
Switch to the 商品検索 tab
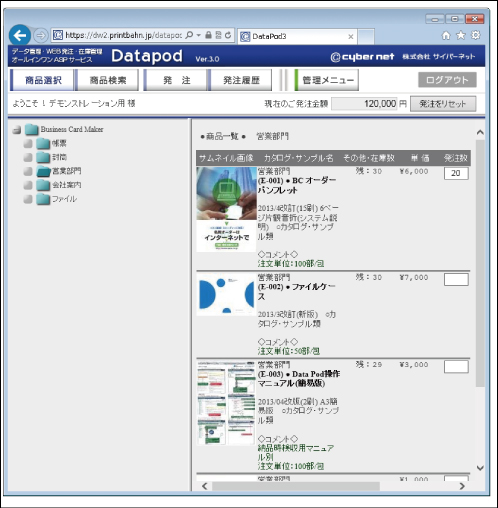coord(107,80)
